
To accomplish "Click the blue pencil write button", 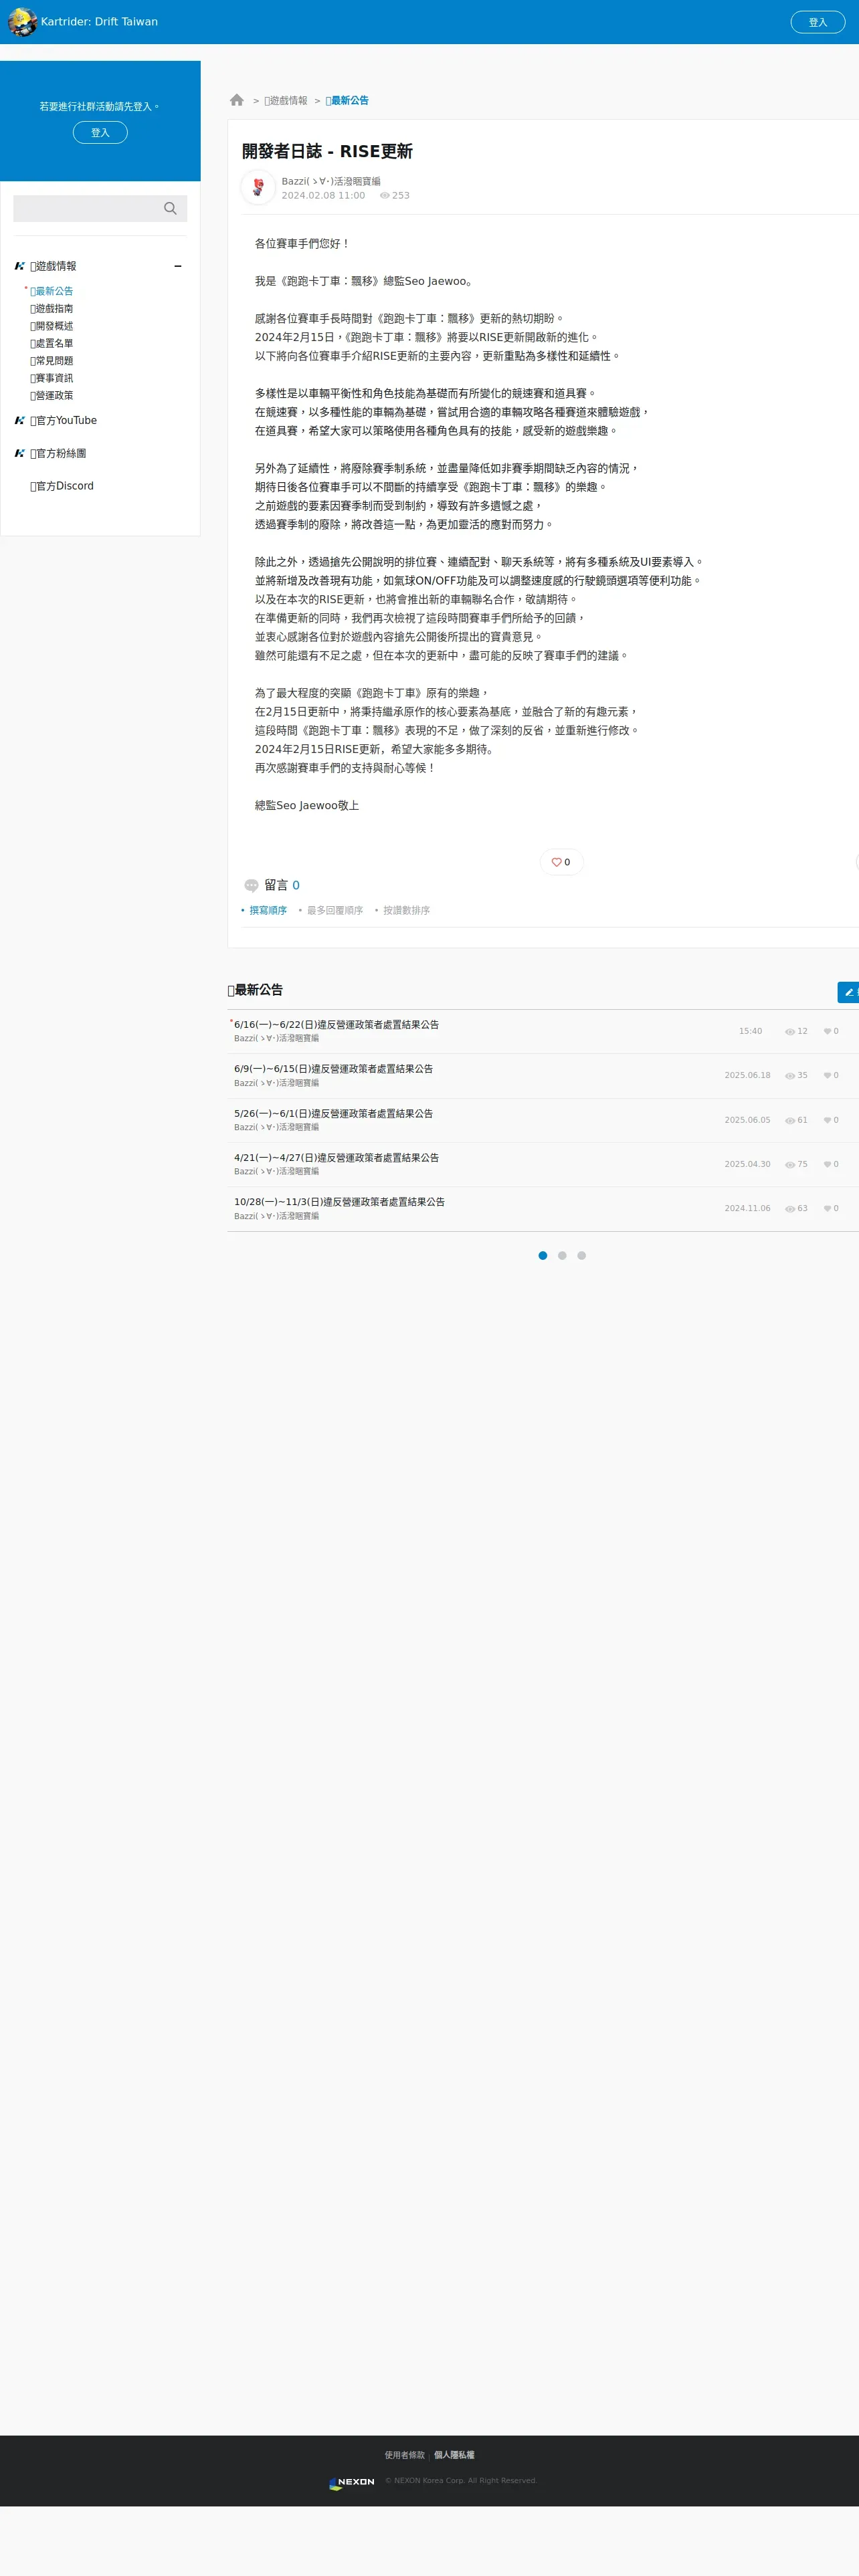I will pyautogui.click(x=848, y=992).
